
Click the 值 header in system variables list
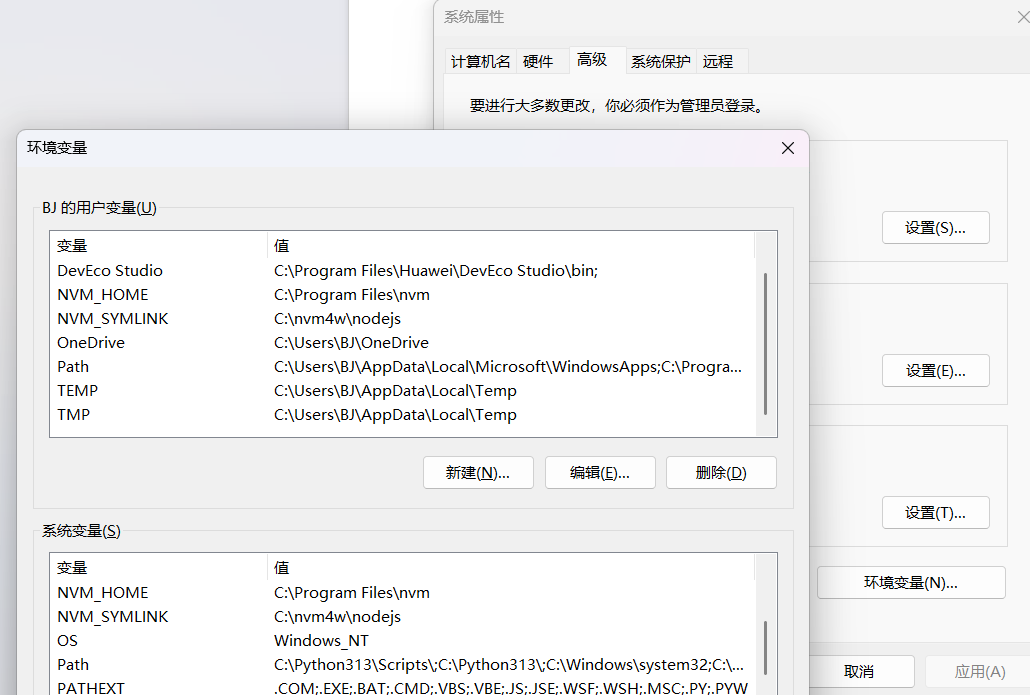(x=511, y=568)
